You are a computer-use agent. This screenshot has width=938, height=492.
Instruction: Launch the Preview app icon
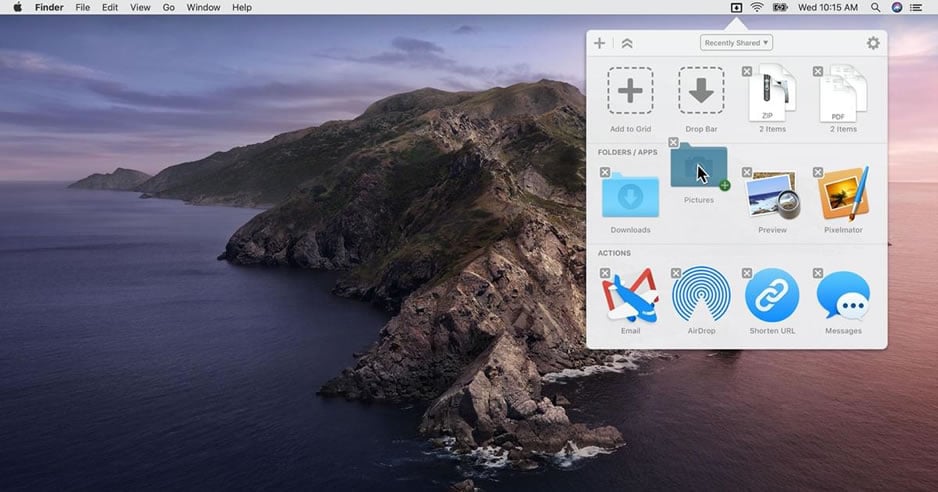[772, 195]
